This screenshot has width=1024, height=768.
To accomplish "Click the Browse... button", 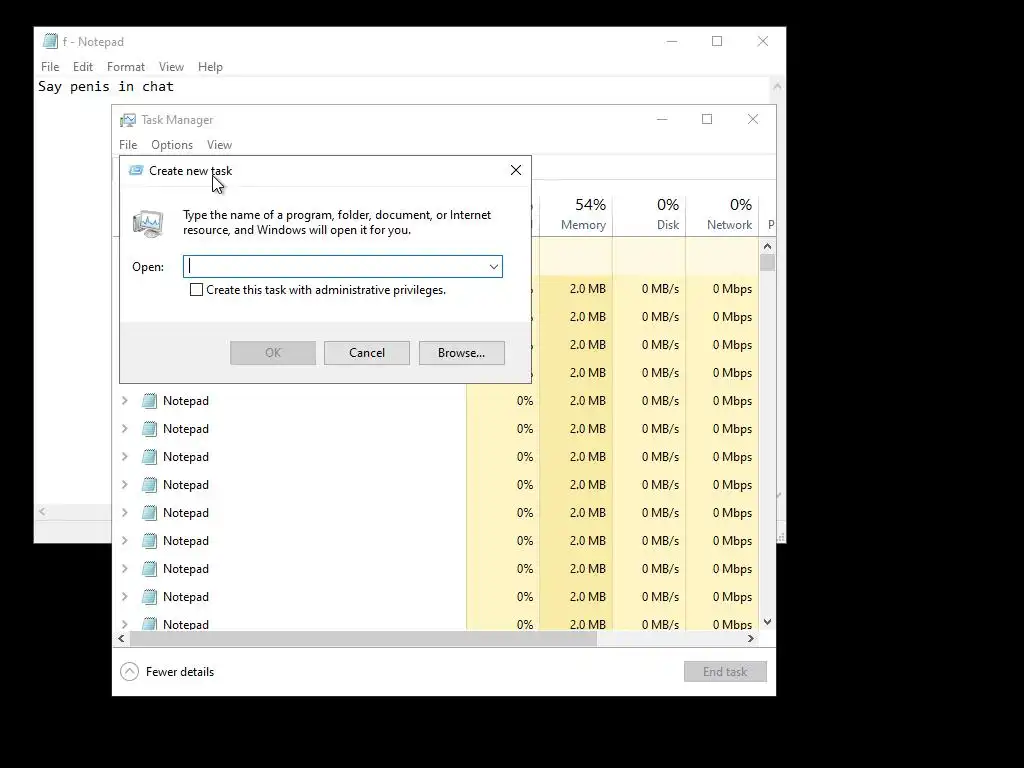I will pyautogui.click(x=462, y=353).
